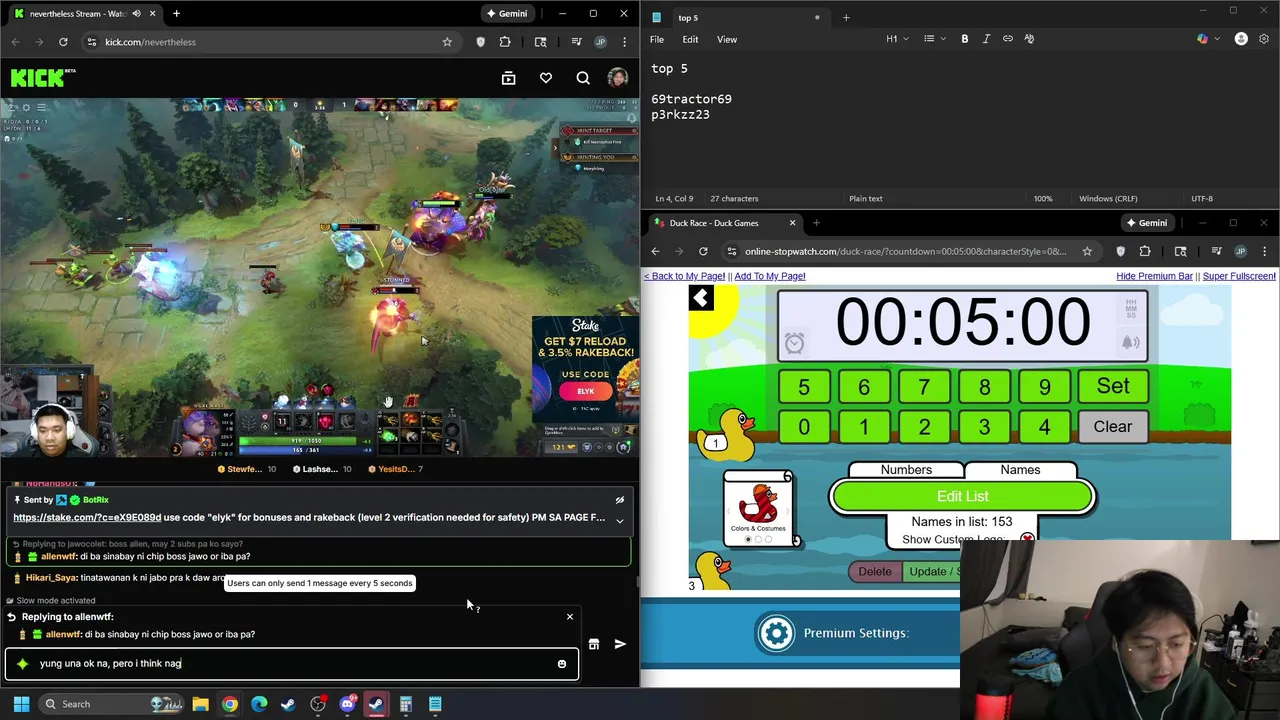Image resolution: width=1280 pixels, height=720 pixels.
Task: Open the Notepad Edit menu
Action: click(690, 39)
